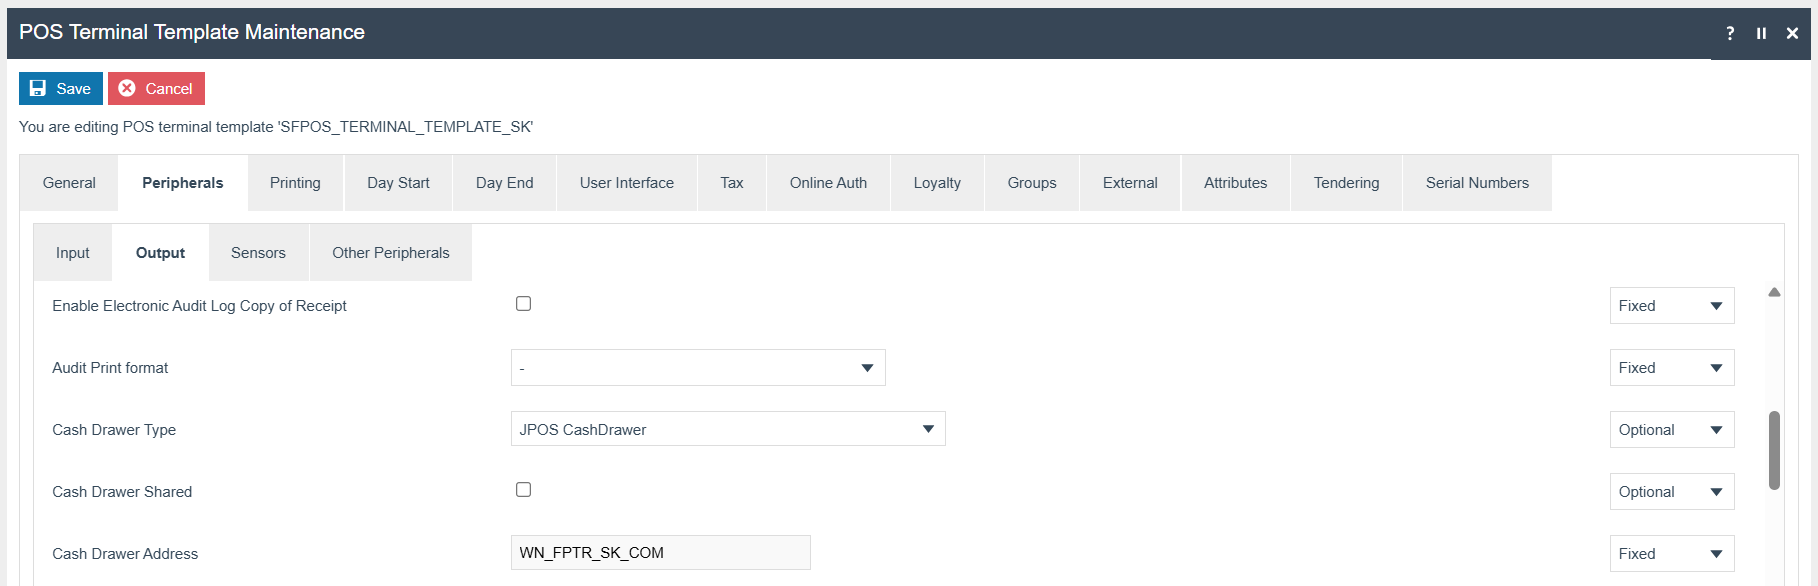Click the pause icon in title bar
Screen dimensions: 1818x586
click(x=1761, y=33)
